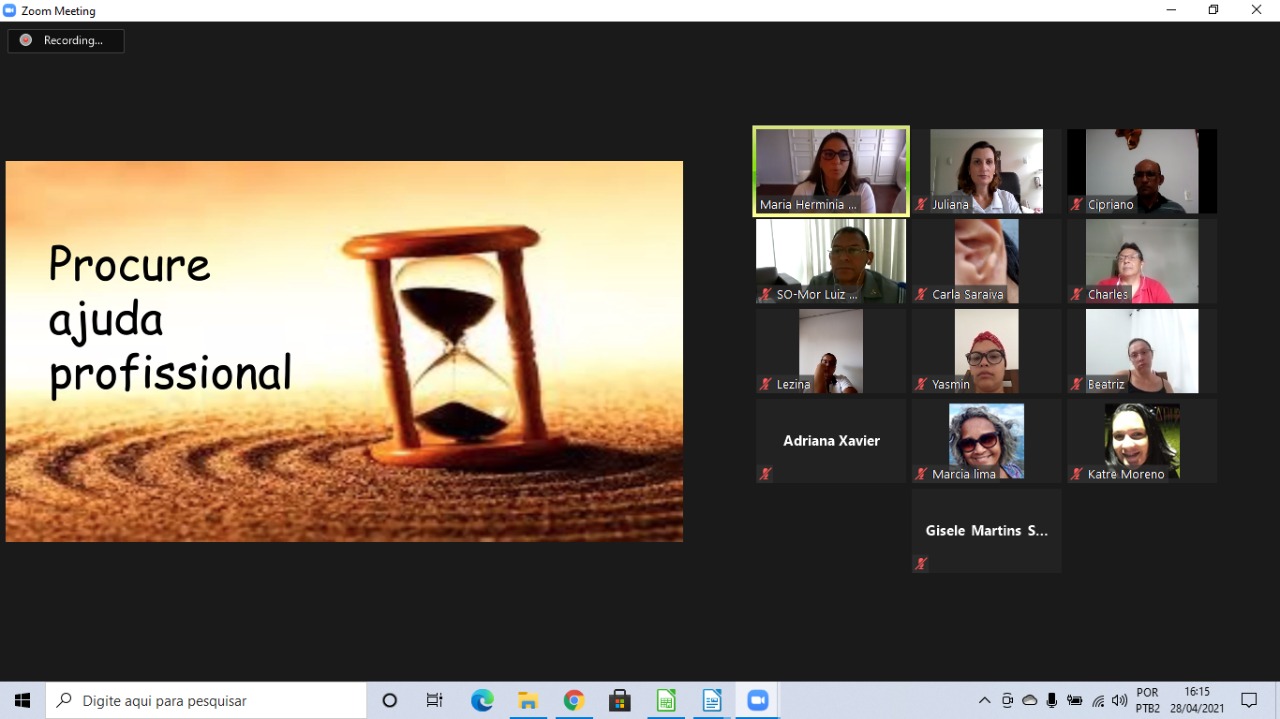1280x719 pixels.
Task: Click muted mic icon next to Charles
Action: coord(1077,294)
